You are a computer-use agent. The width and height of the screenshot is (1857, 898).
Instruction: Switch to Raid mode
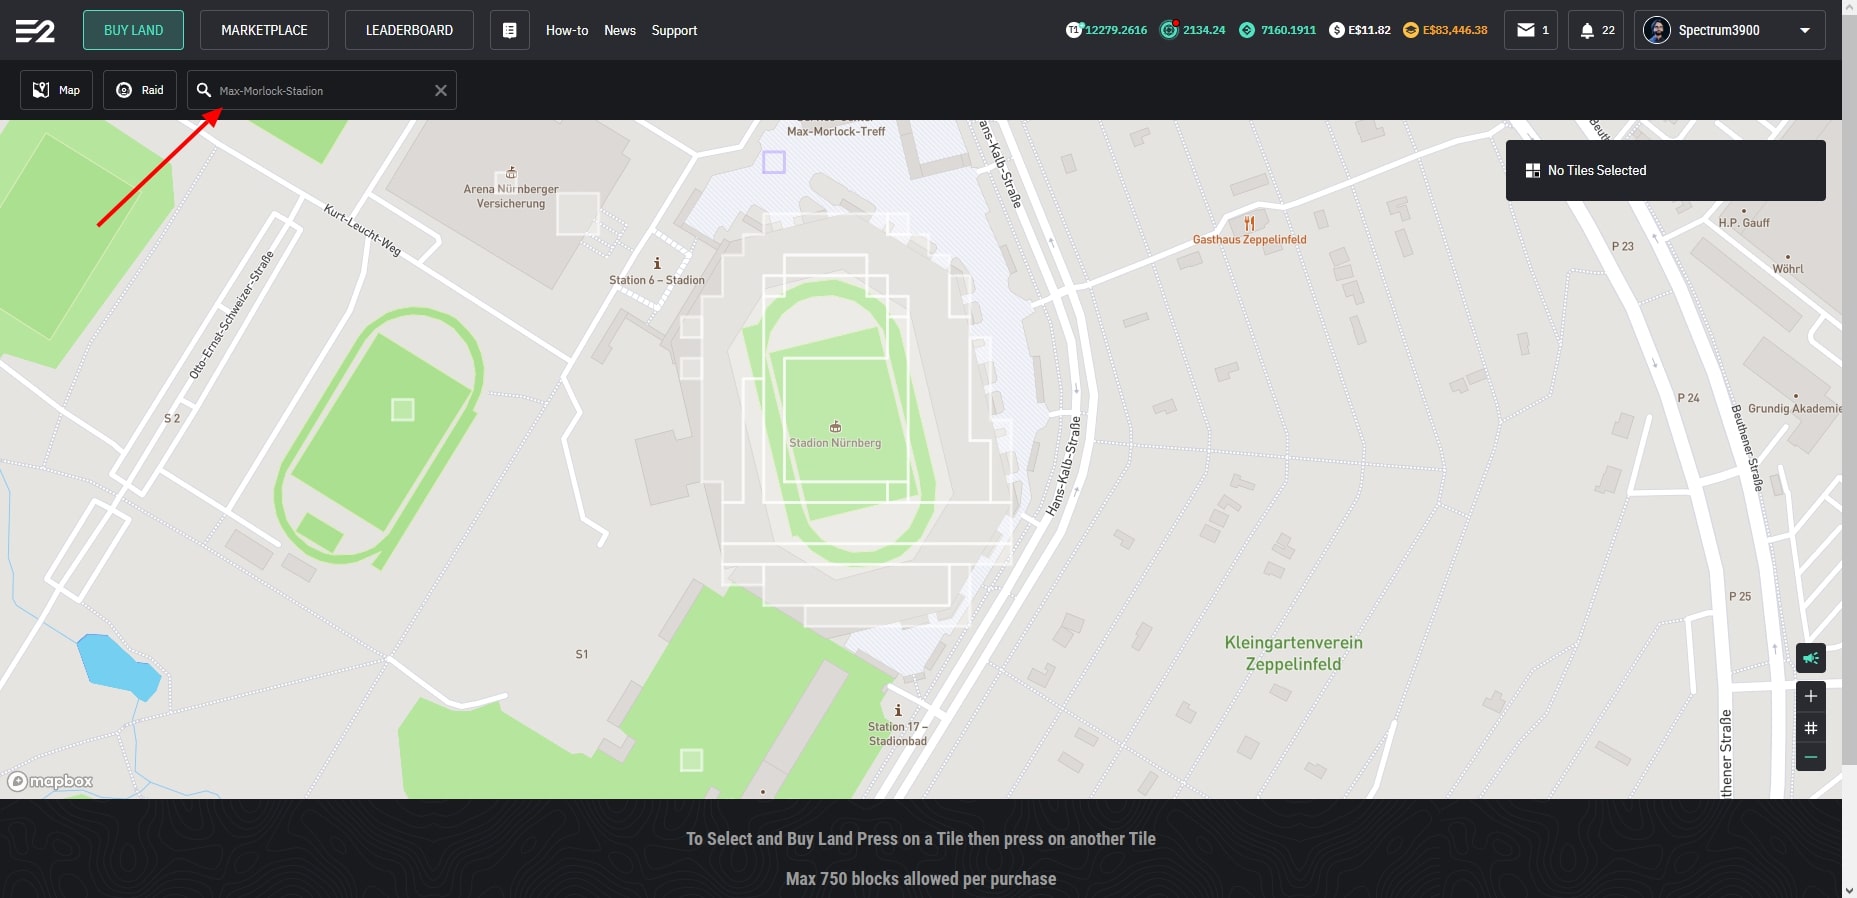[x=140, y=90]
